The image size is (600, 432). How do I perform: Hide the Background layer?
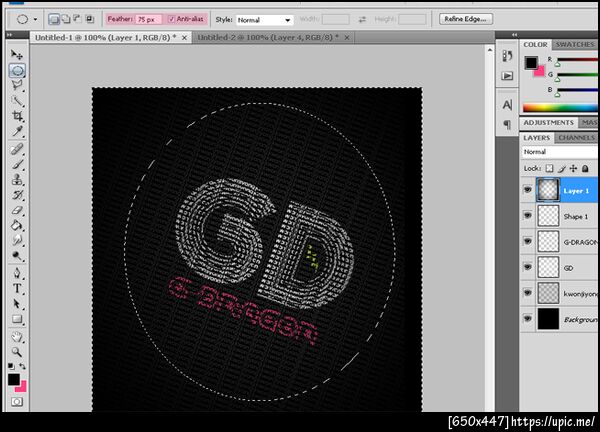click(x=527, y=318)
